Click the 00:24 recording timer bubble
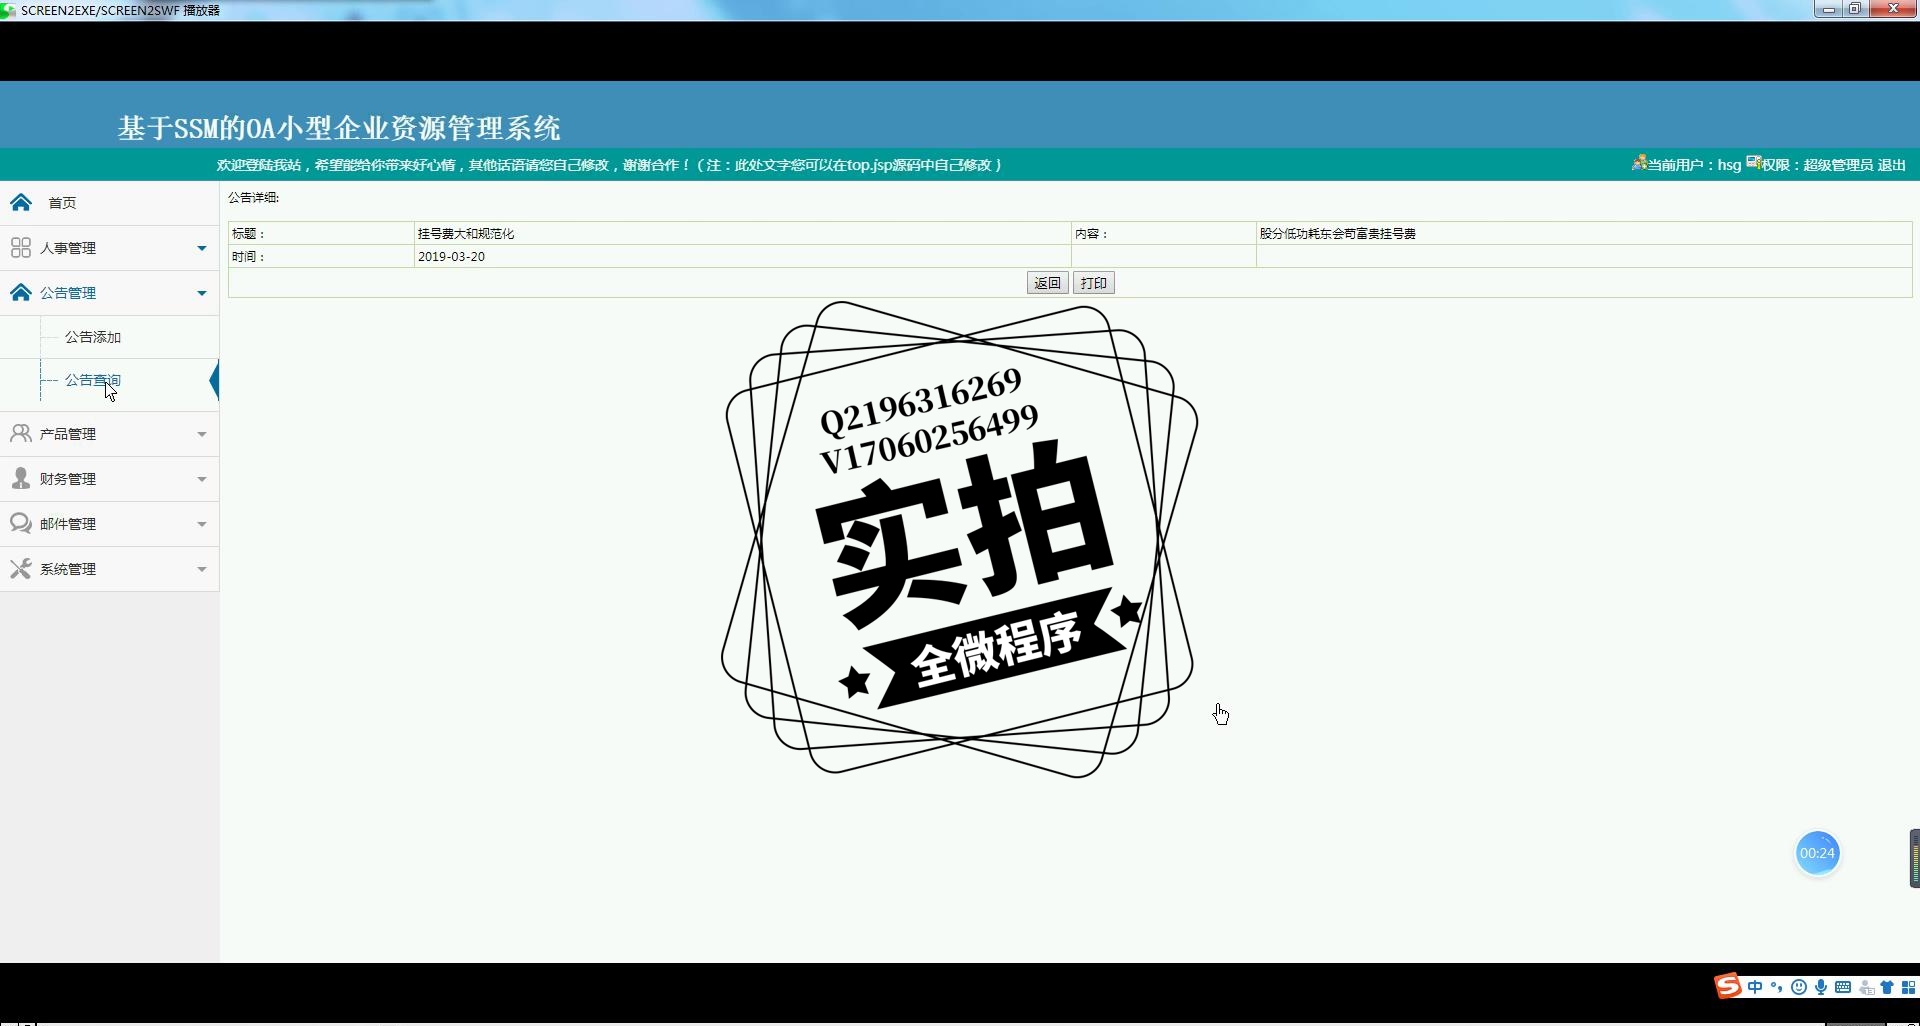 [1817, 853]
